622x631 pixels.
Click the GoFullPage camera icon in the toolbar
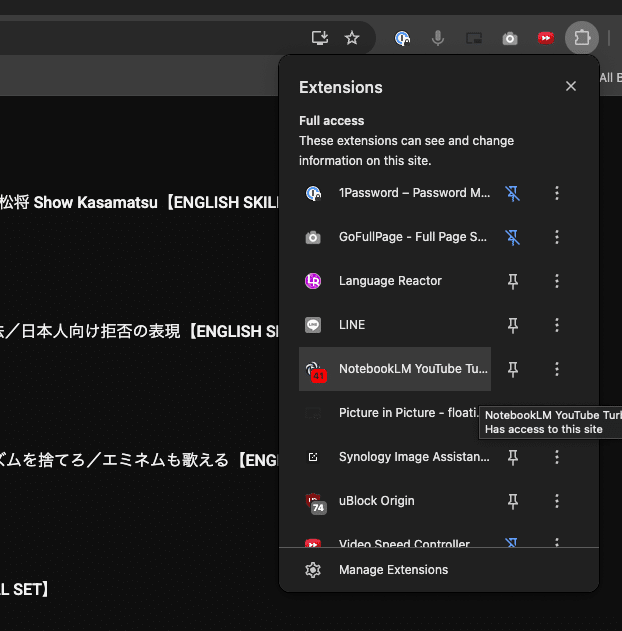point(510,38)
